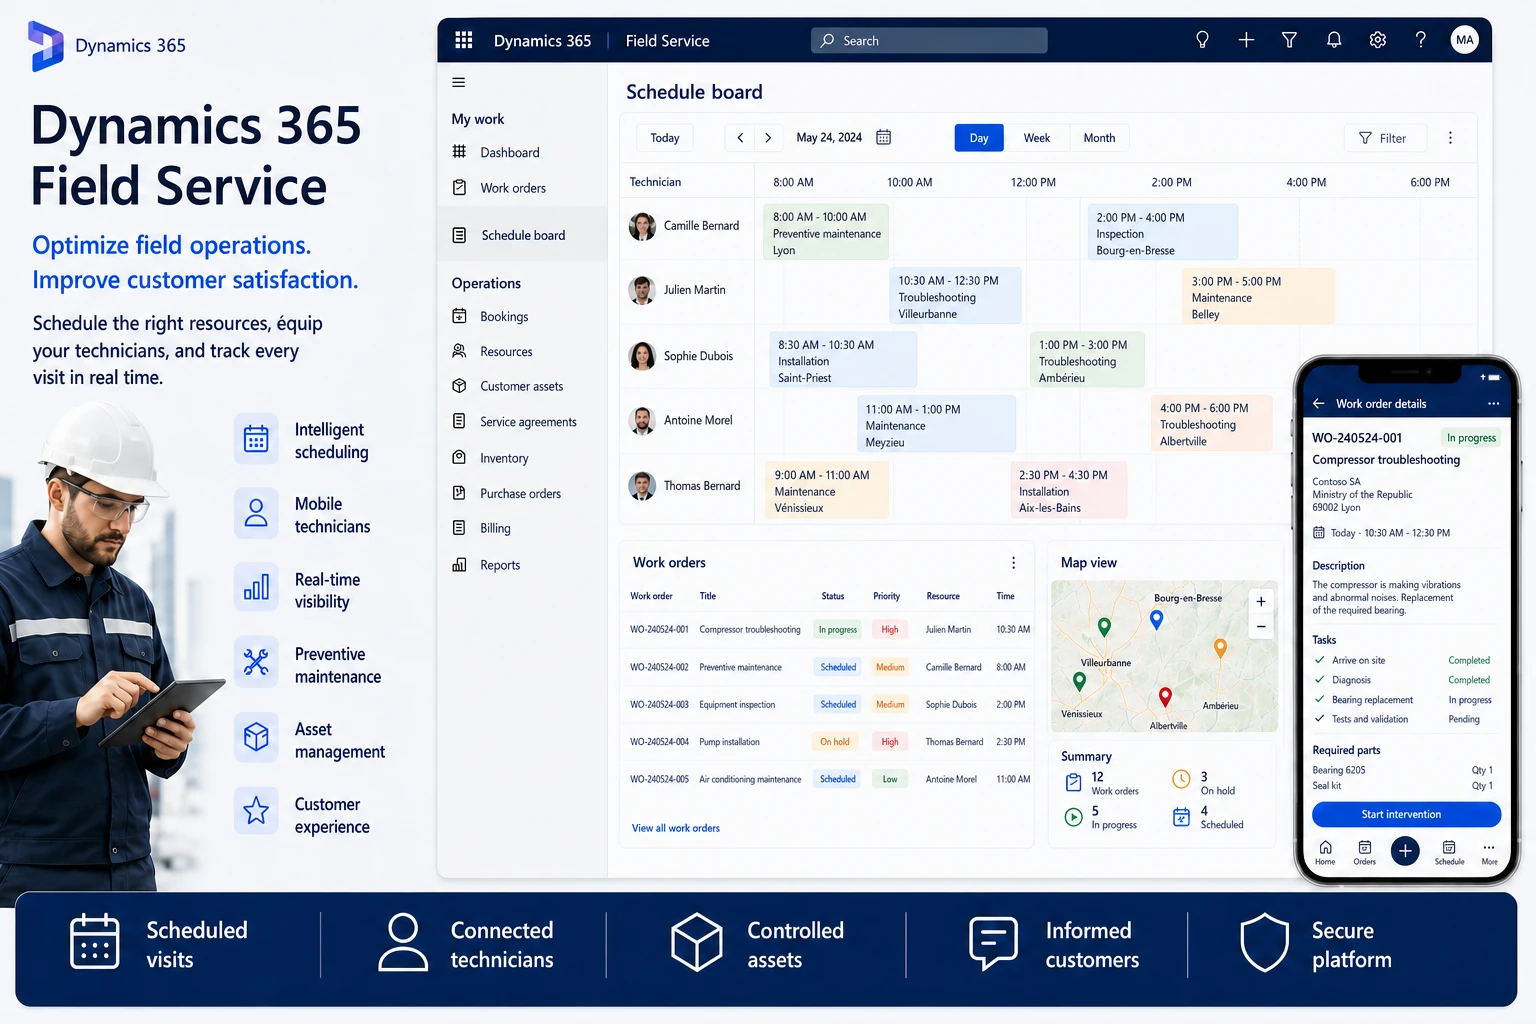Toggle the Arrive on site task checkmark
1536x1024 pixels.
pos(1320,660)
